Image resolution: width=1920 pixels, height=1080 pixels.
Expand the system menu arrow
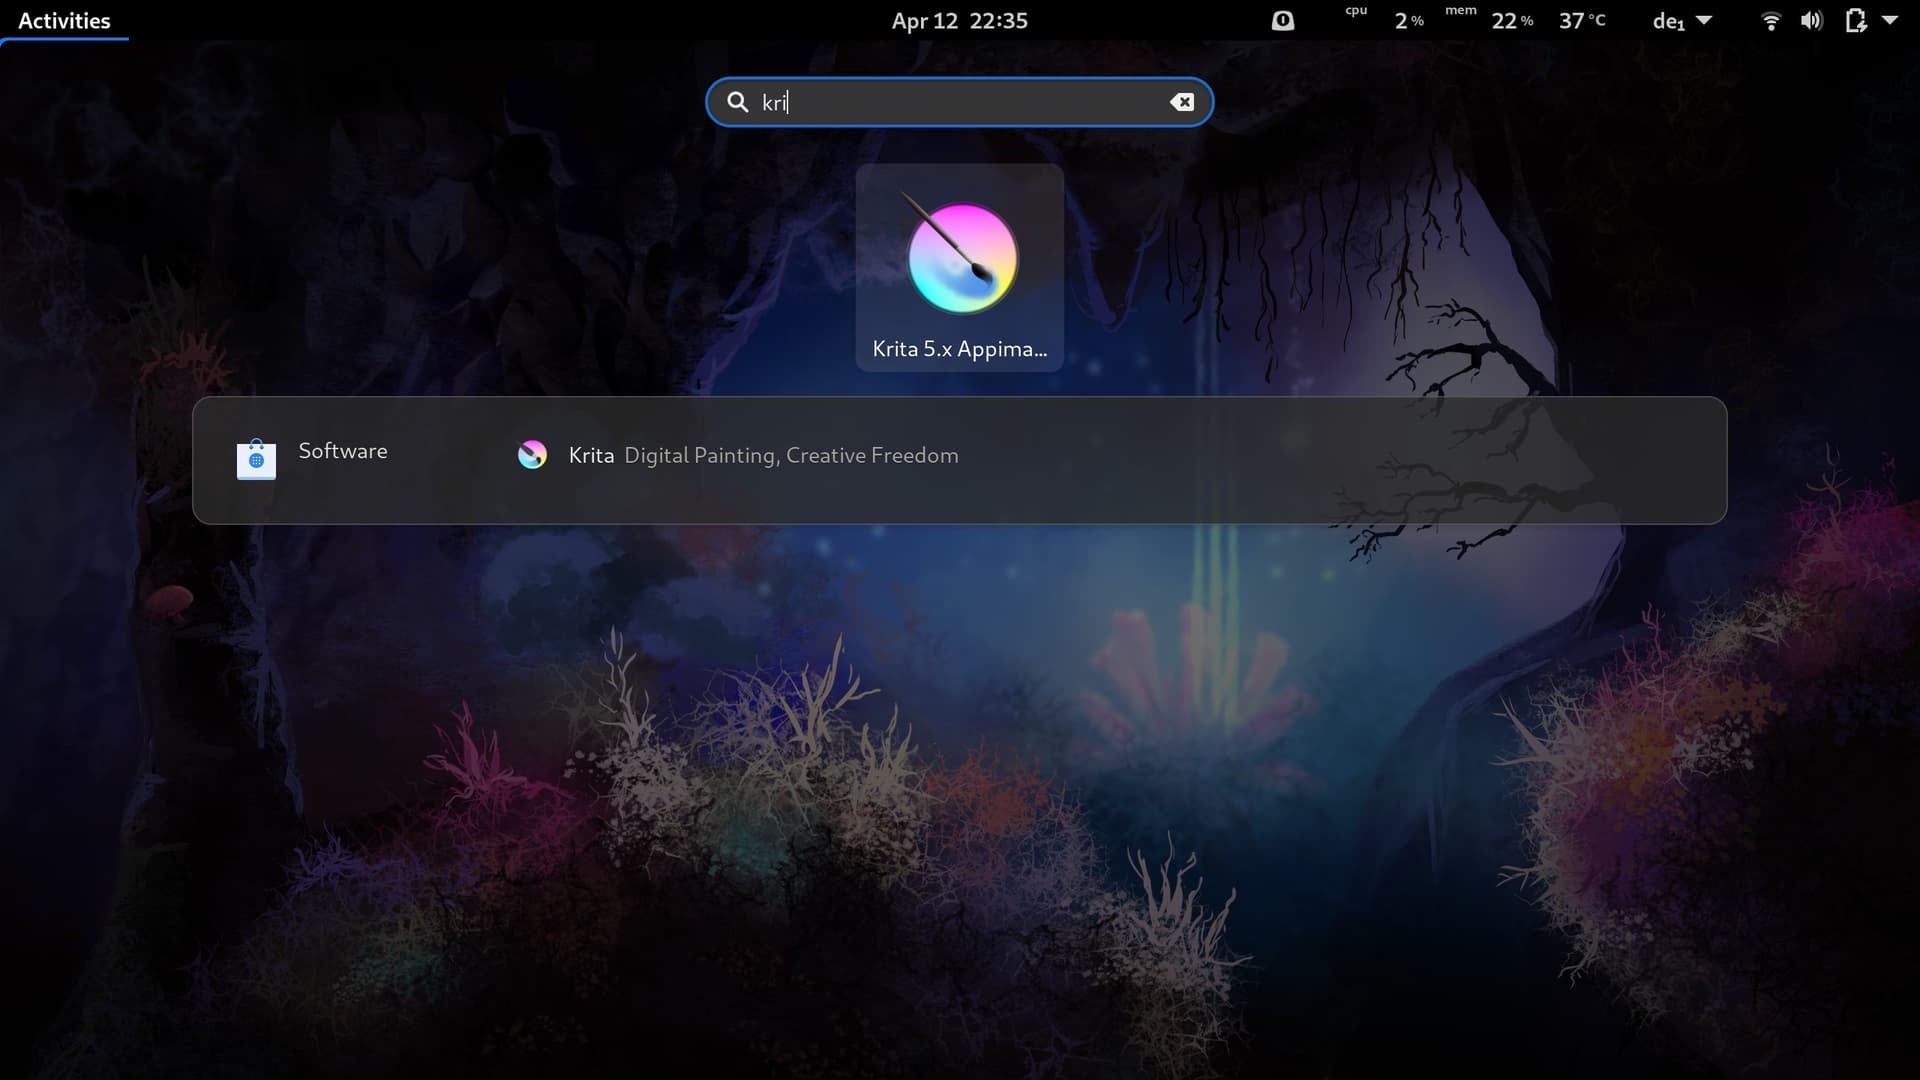(x=1890, y=20)
